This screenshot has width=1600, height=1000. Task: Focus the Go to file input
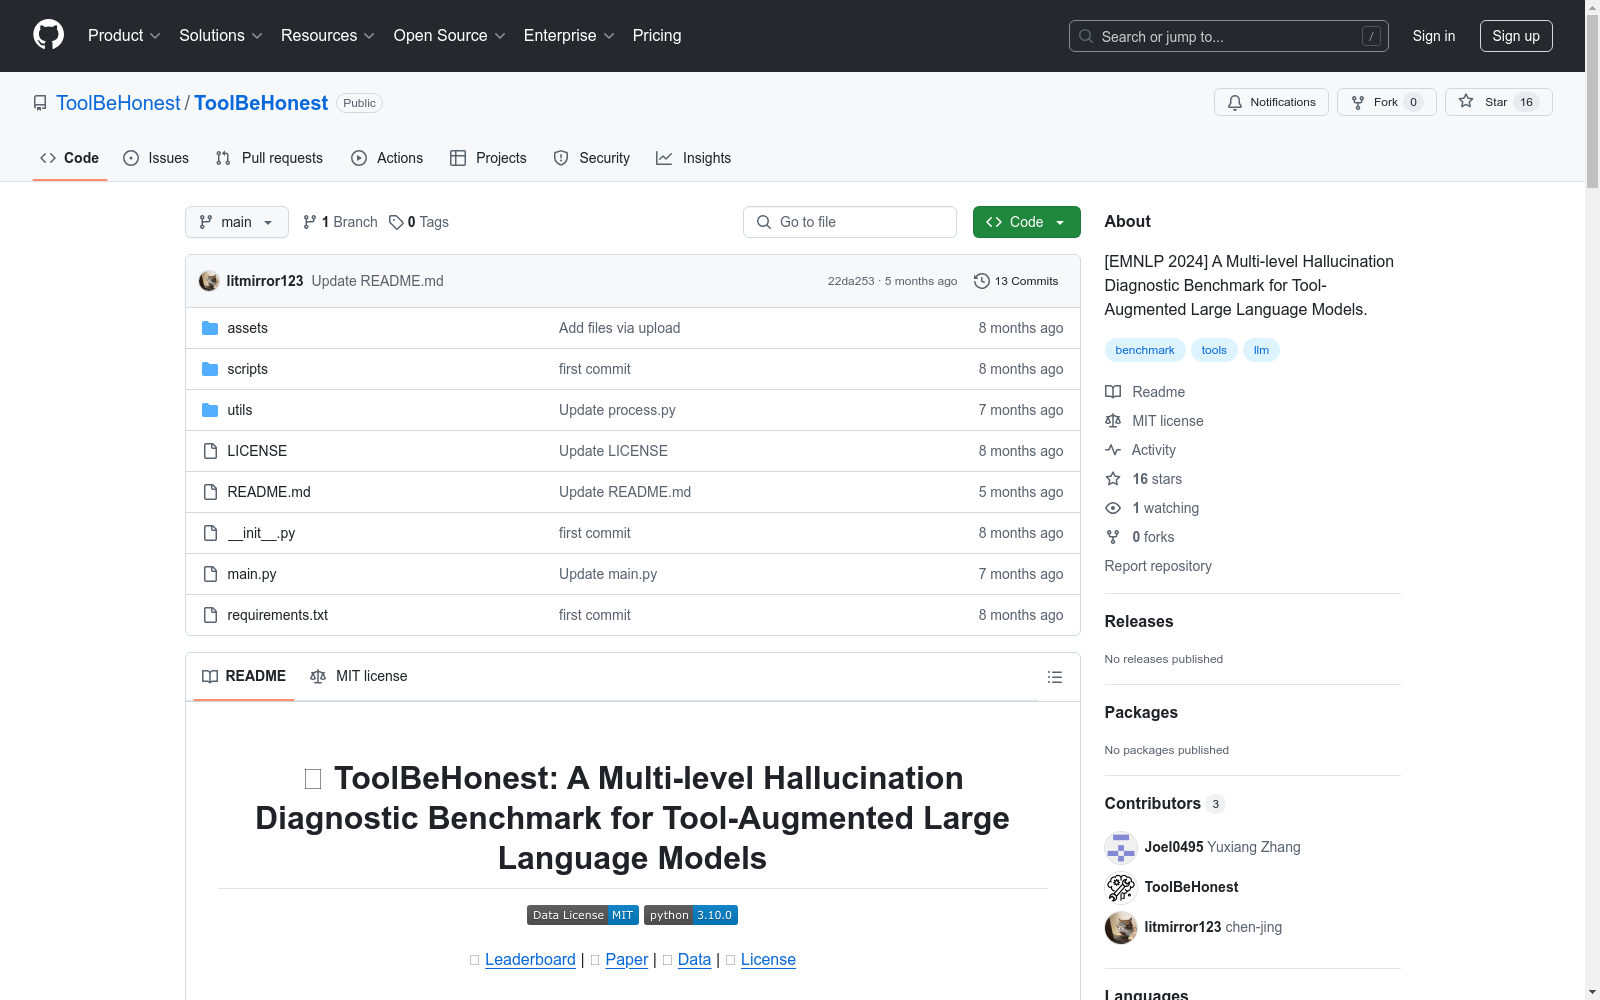pos(850,222)
